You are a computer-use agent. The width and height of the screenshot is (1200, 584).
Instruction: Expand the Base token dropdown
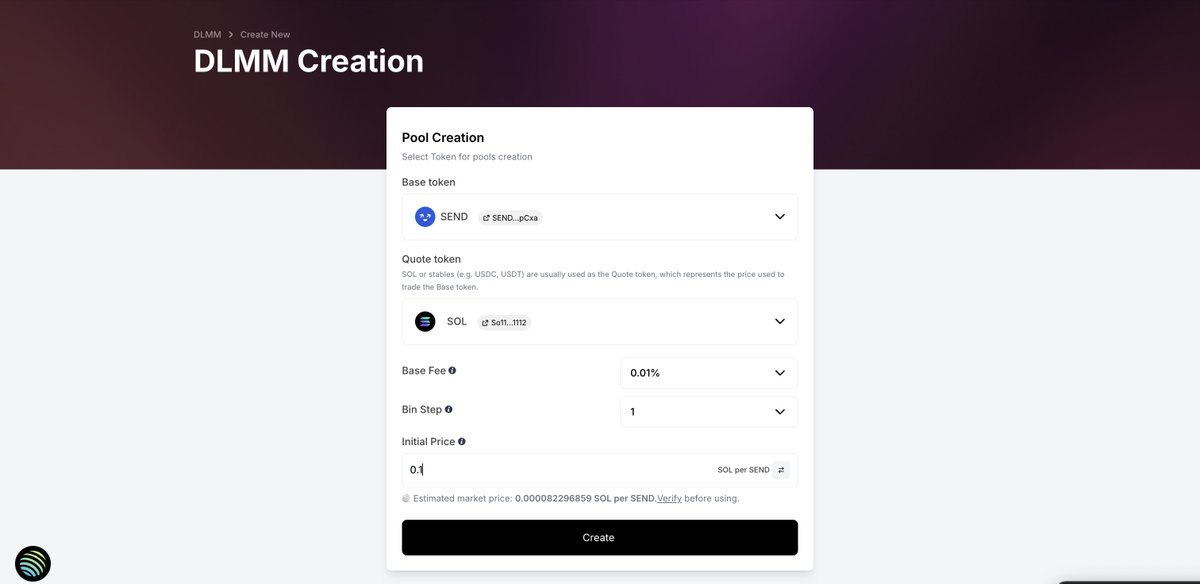[x=780, y=217]
